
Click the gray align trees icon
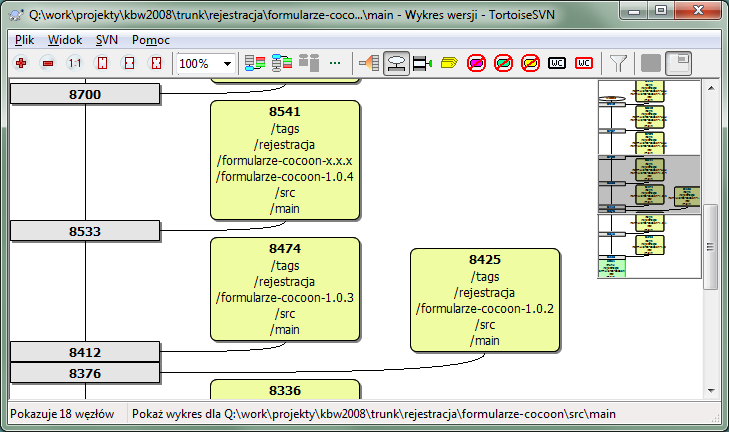[x=309, y=63]
